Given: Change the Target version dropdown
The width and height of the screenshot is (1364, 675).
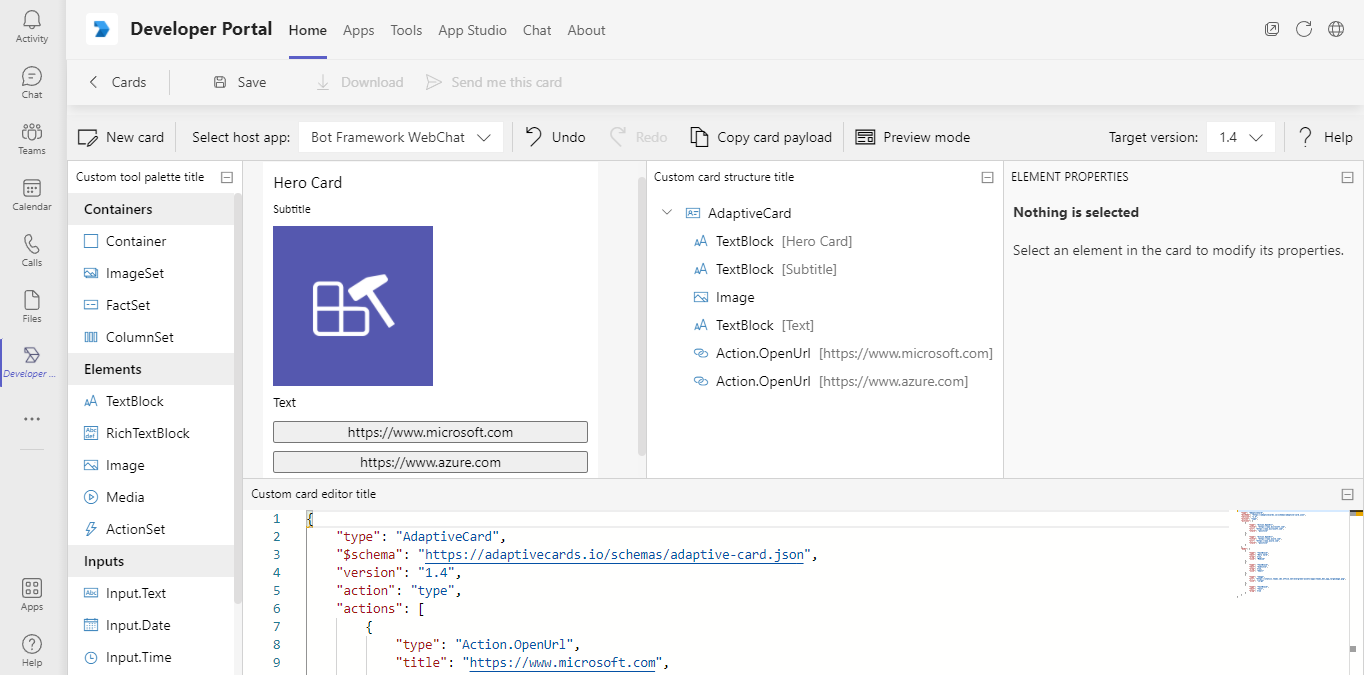Looking at the screenshot, I should (1240, 136).
